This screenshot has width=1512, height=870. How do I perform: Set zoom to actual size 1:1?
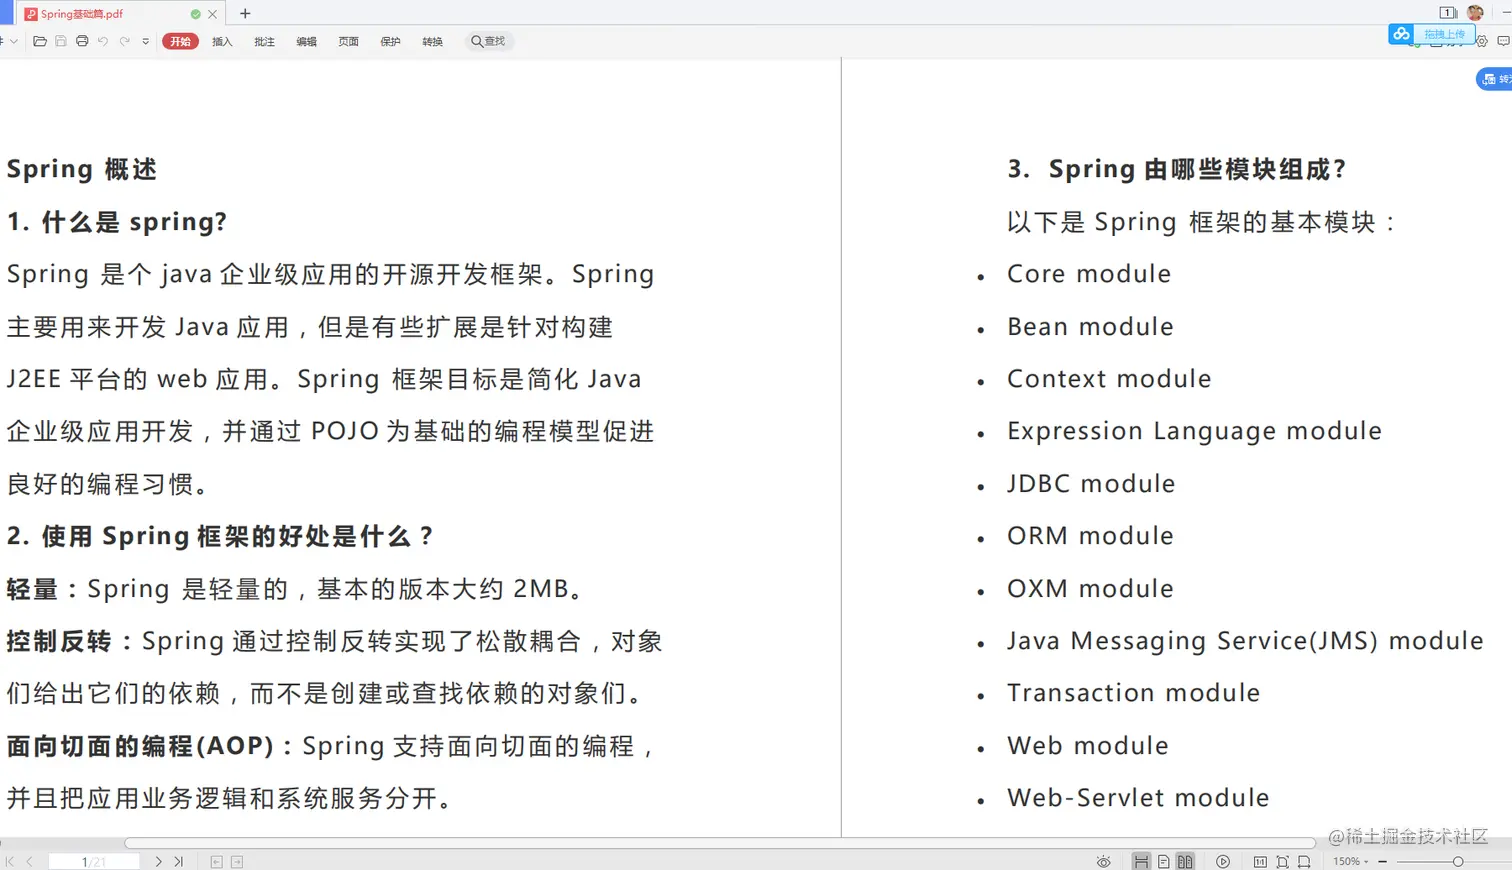point(1260,861)
